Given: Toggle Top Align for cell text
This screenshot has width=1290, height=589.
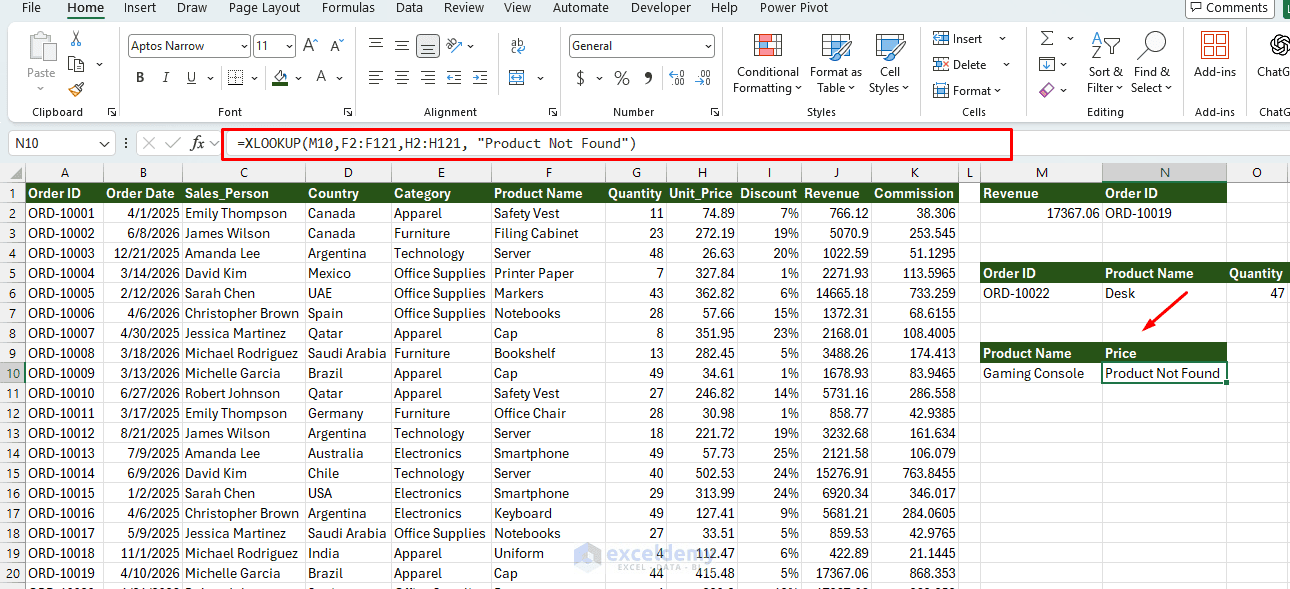Looking at the screenshot, I should (x=376, y=45).
